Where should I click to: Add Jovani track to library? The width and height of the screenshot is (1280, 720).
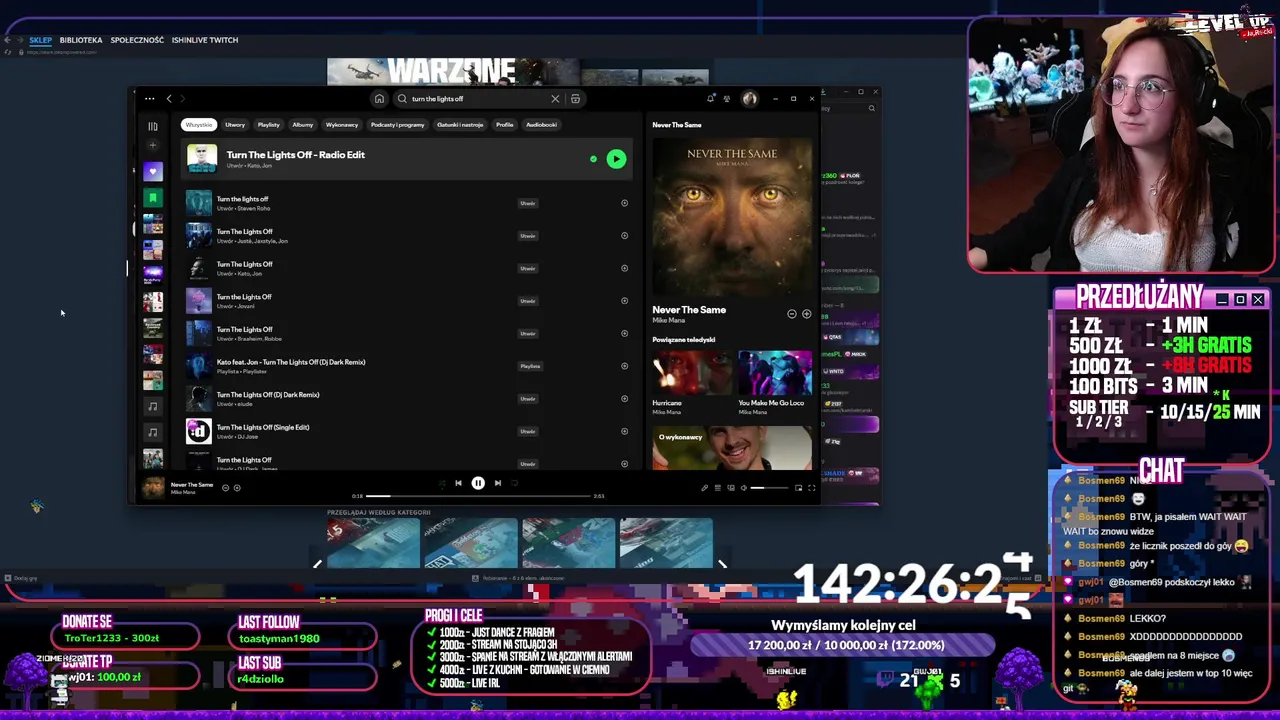coord(624,301)
